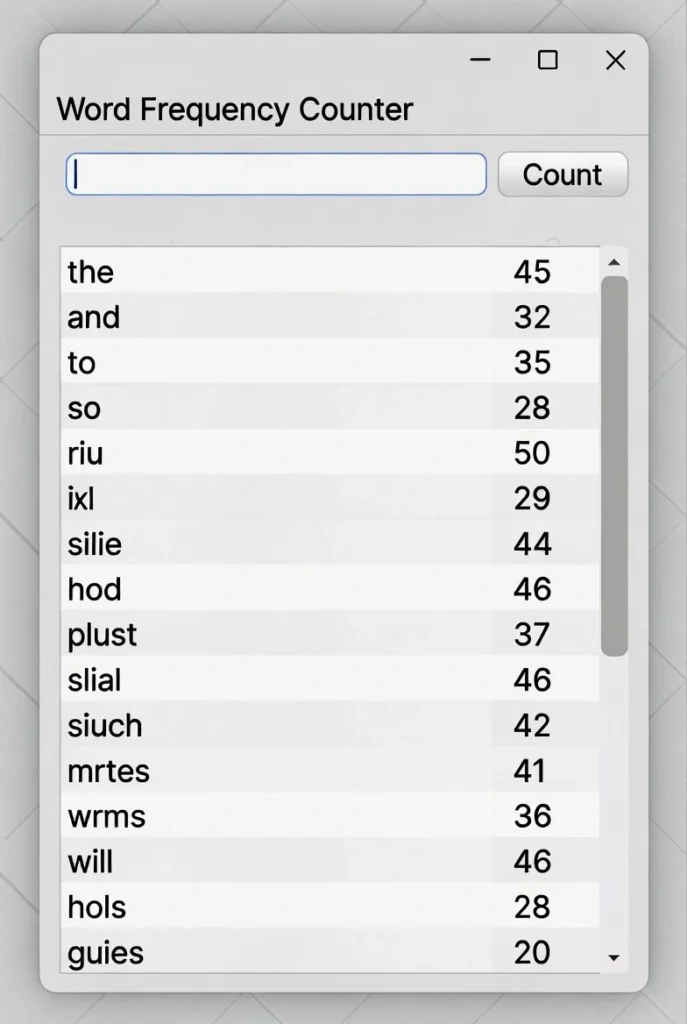Click inside the text input field
Screen dimensions: 687x1024
[275, 174]
